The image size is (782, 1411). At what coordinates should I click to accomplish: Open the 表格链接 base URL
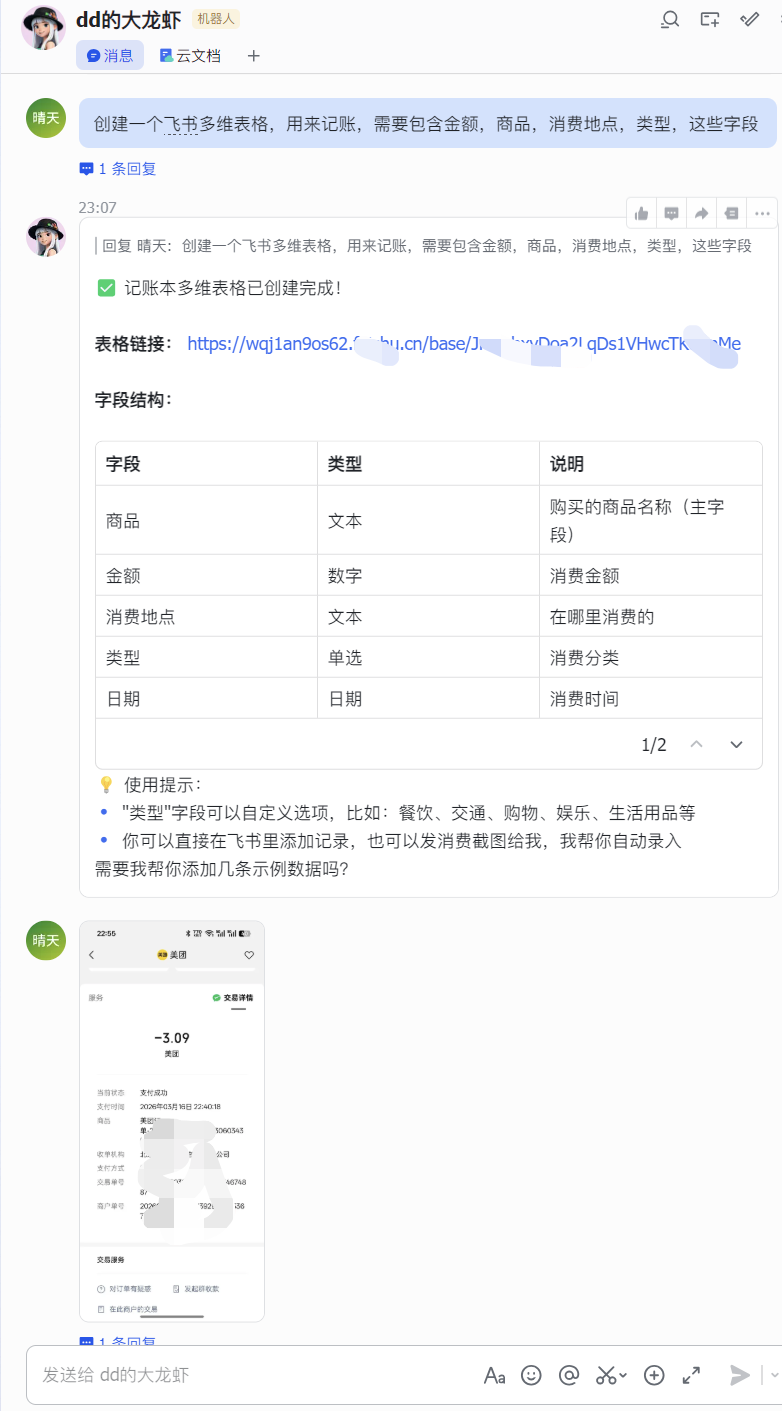464,343
